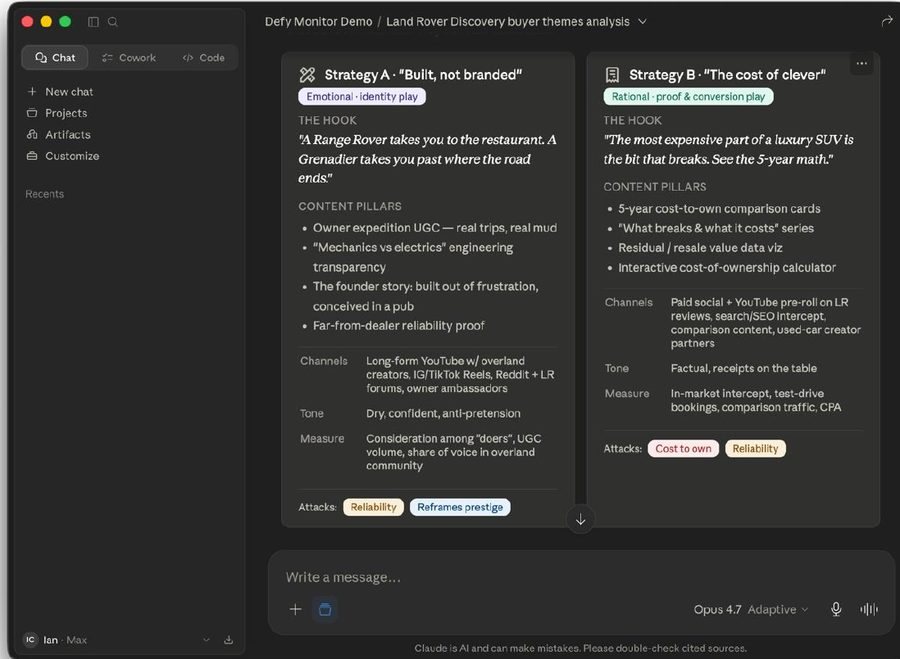Click the Strategy A crossed-tools icon
Viewport: 900px width, 659px height.
308,75
